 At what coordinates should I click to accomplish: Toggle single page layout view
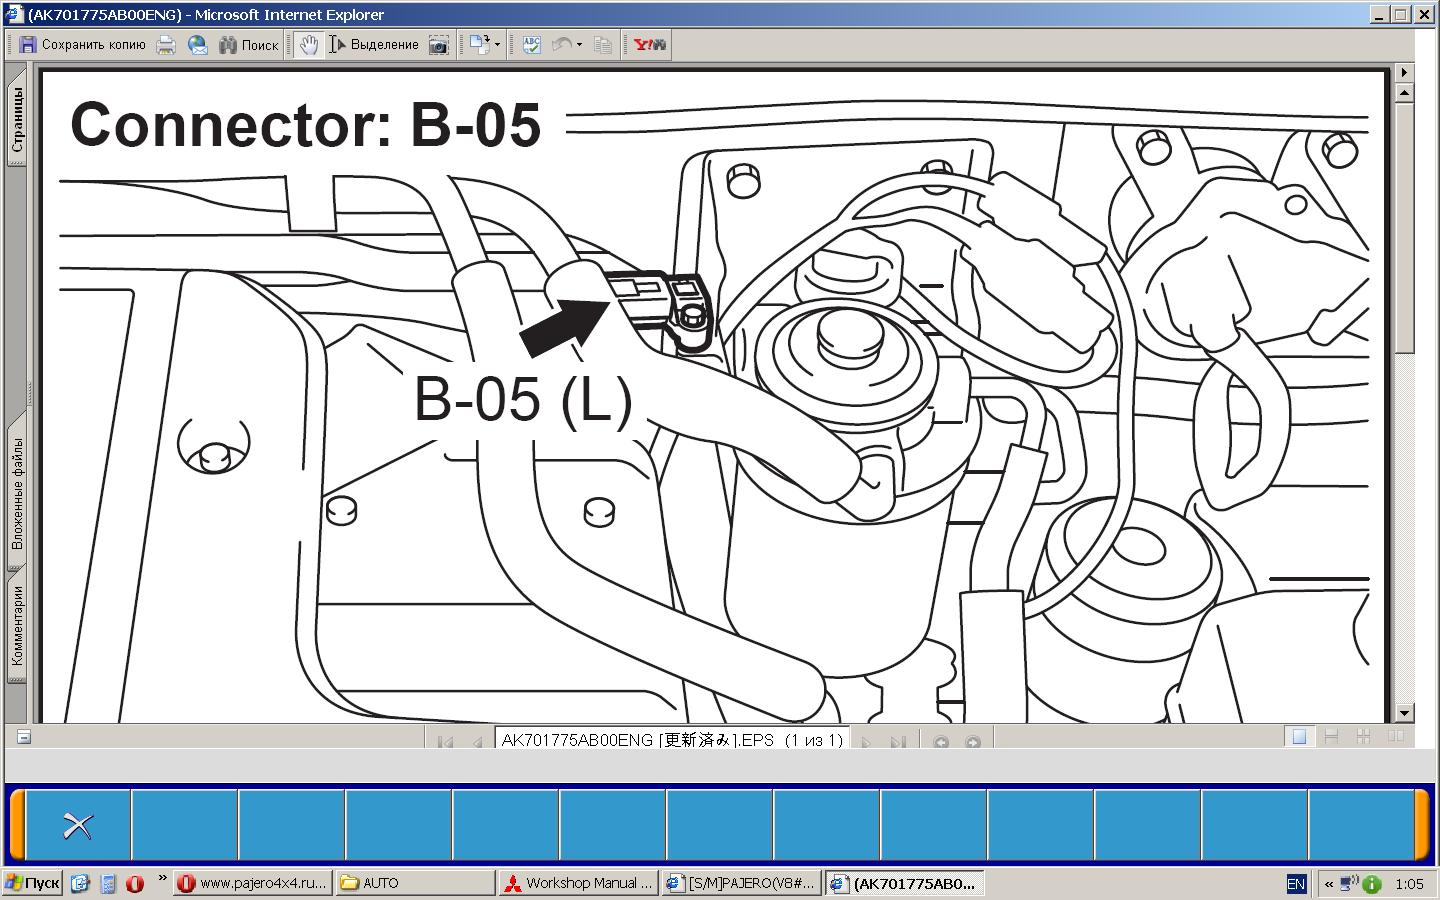tap(1299, 737)
